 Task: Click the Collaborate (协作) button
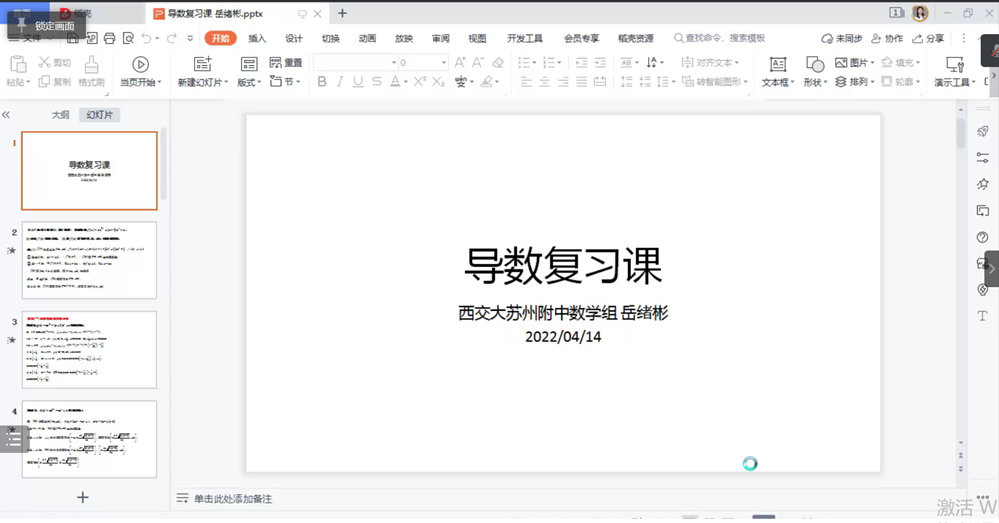pos(887,39)
